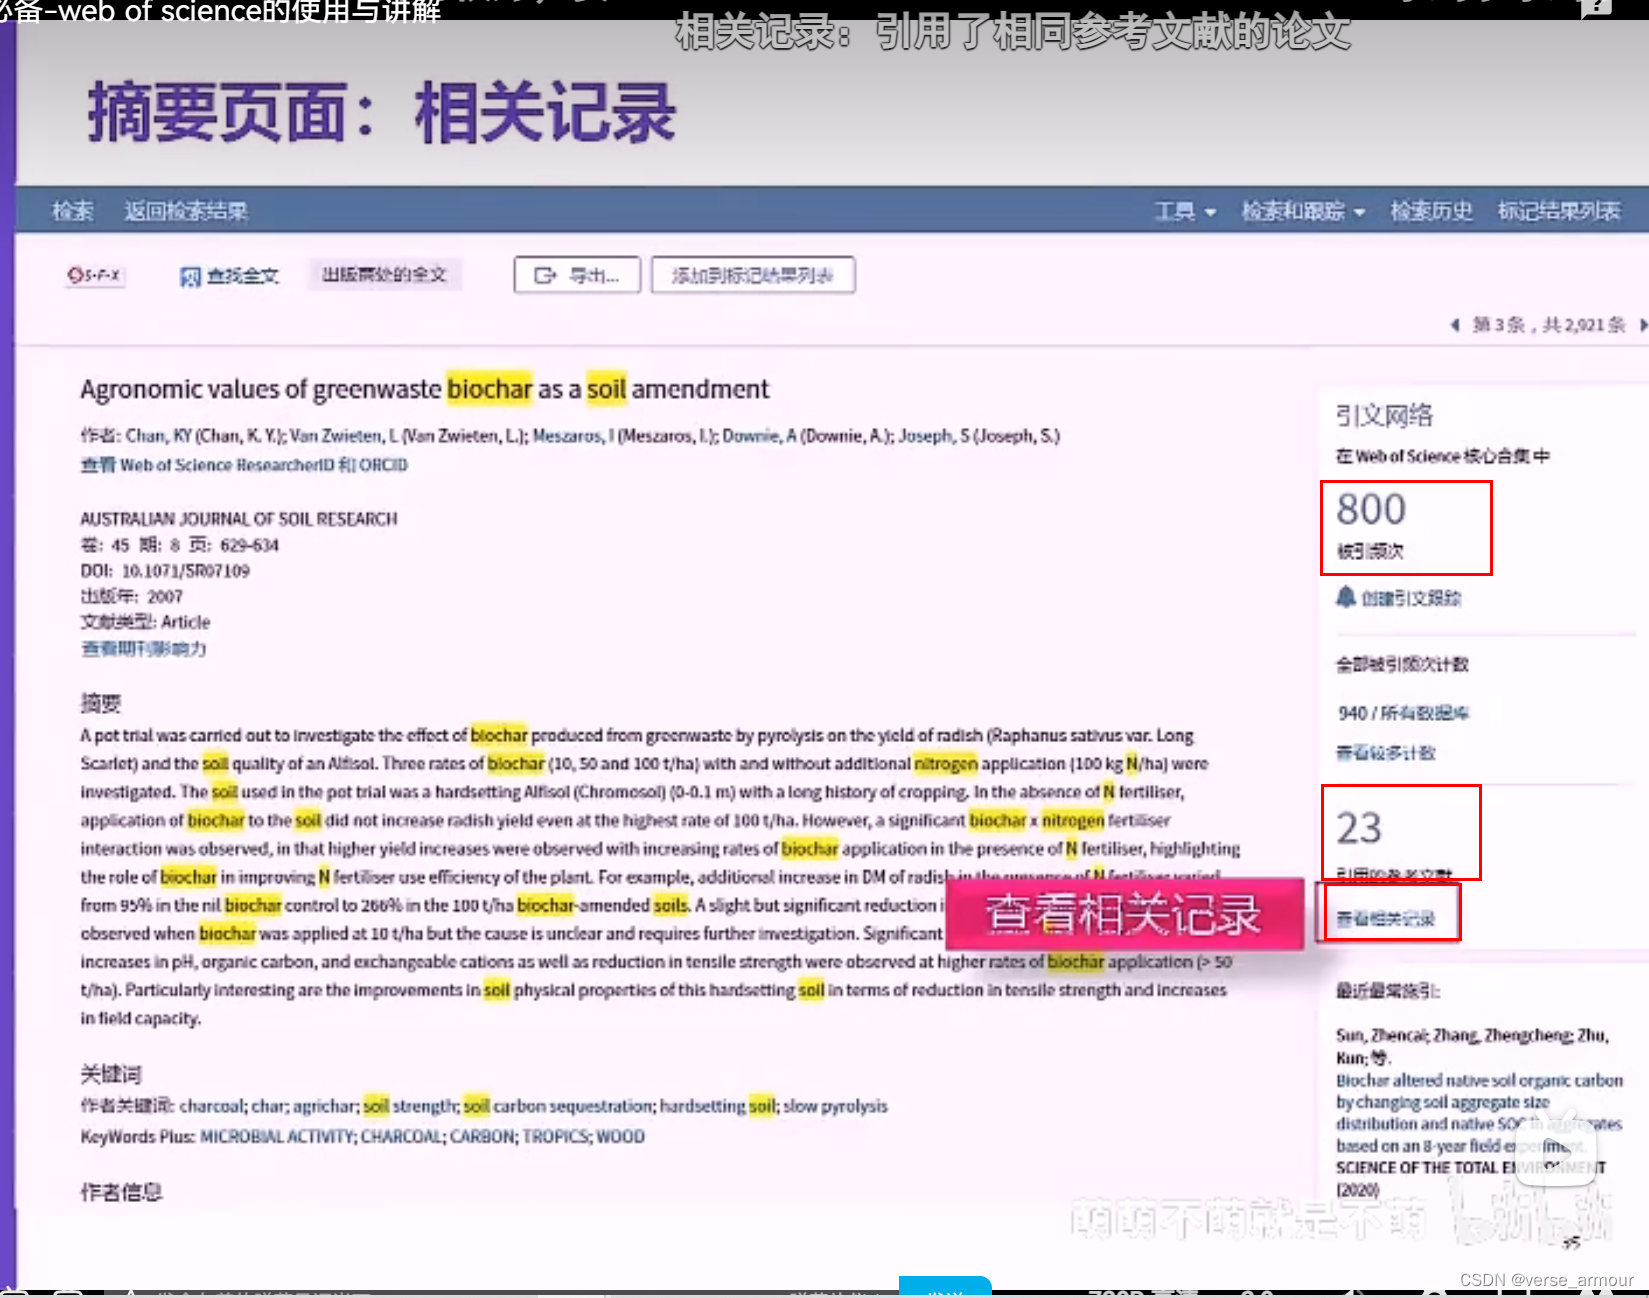
Task: Click the 摘要 abstract heading
Action: click(101, 703)
